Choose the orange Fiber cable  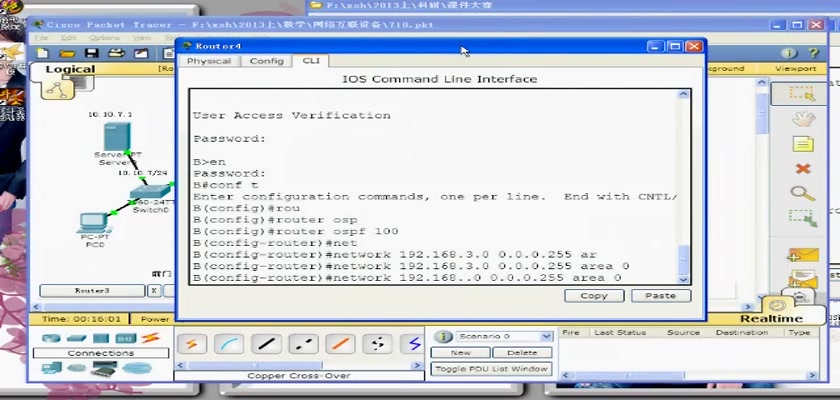coord(340,344)
